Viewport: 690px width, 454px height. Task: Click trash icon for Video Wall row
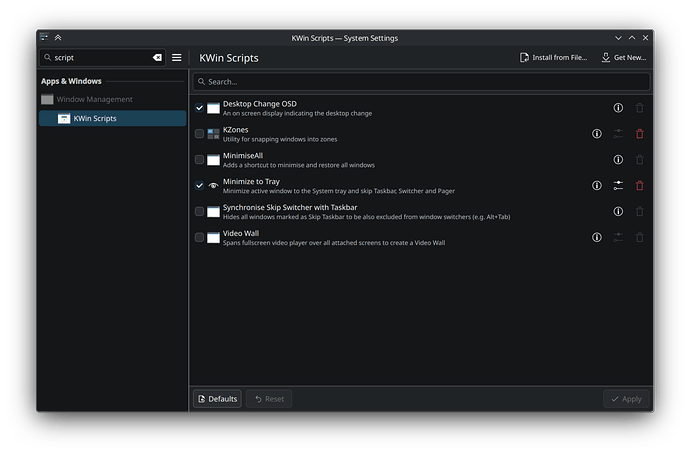point(639,238)
